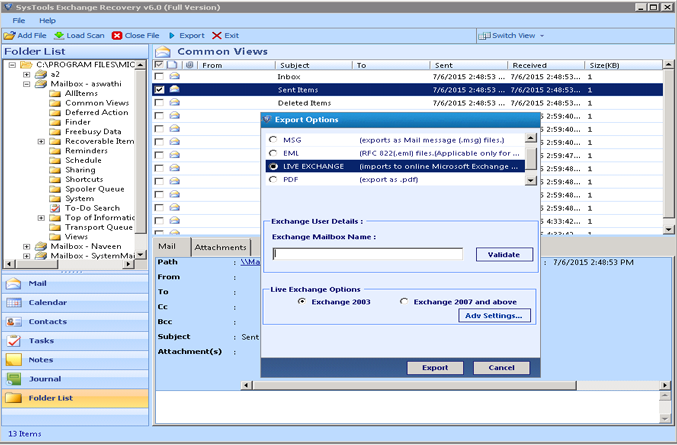Toggle the select-all header checkbox

click(x=159, y=65)
